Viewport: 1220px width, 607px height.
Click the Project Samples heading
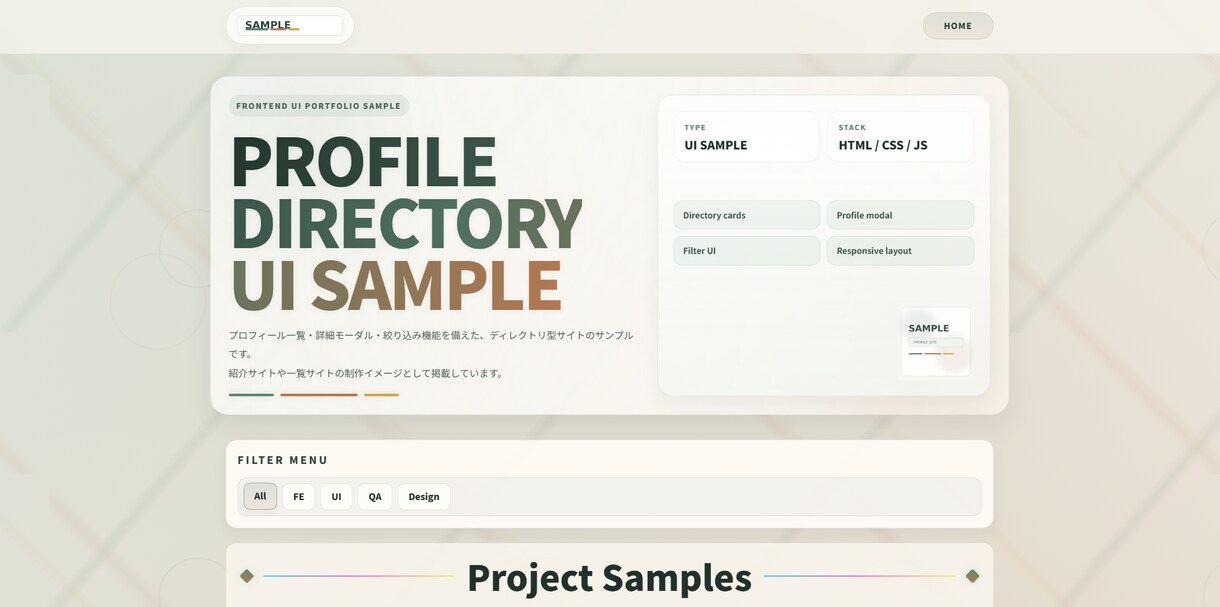pyautogui.click(x=609, y=578)
